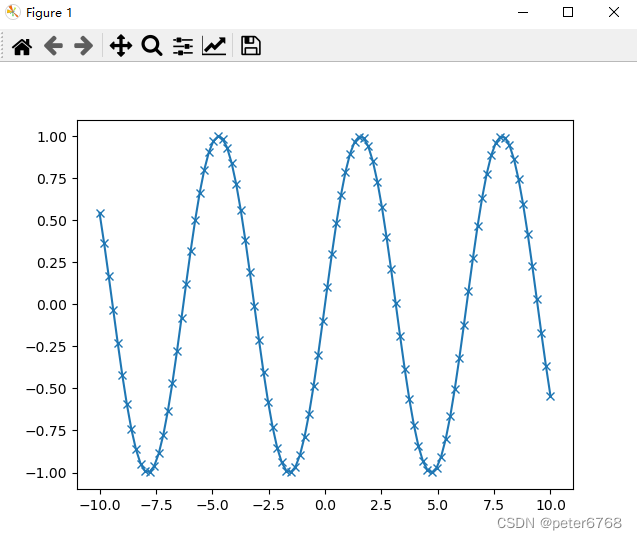Image resolution: width=637 pixels, height=540 pixels.
Task: Activate the Zoom to rectangle tool
Action: coord(152,46)
